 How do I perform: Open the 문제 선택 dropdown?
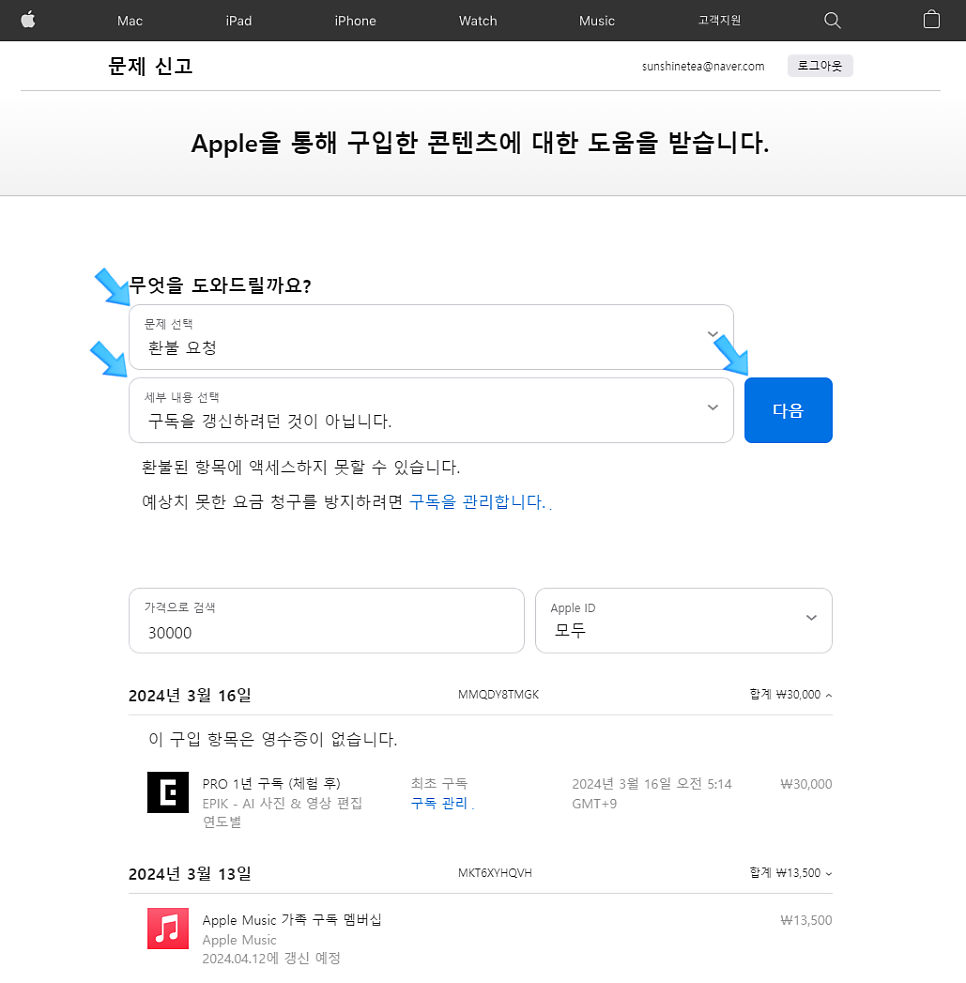431,337
